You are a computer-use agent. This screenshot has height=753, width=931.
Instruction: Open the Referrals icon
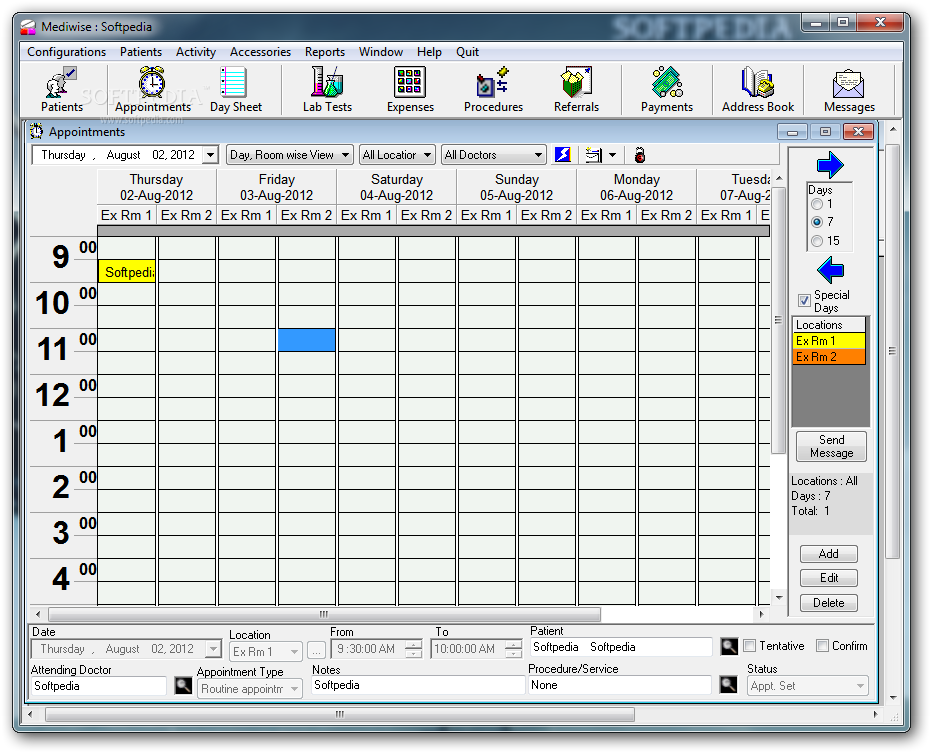[576, 89]
